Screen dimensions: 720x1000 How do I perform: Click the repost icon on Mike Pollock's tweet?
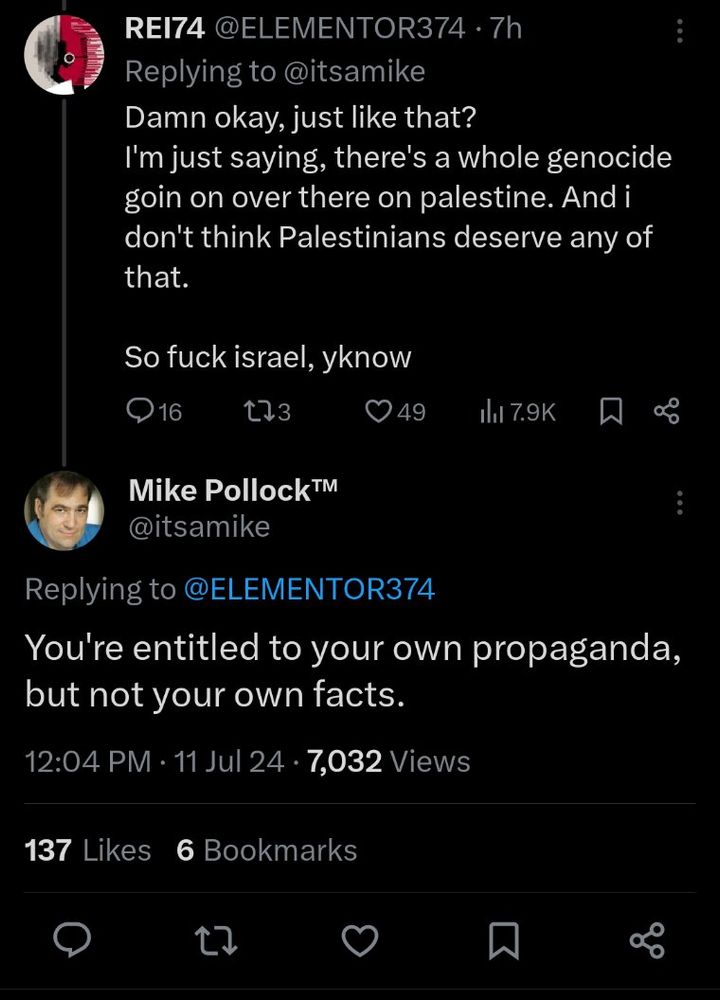point(216,938)
